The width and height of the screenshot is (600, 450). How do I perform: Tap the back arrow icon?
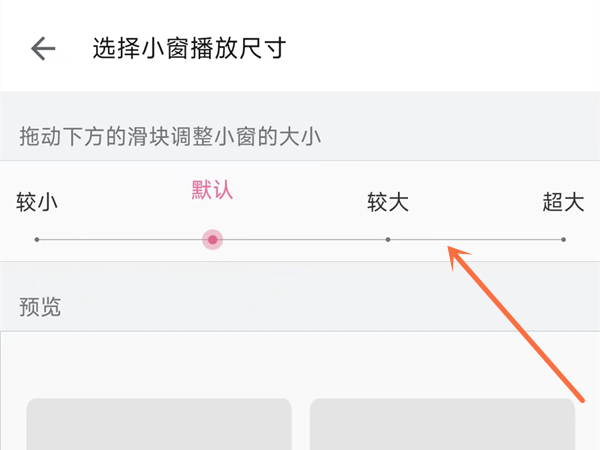coord(42,48)
